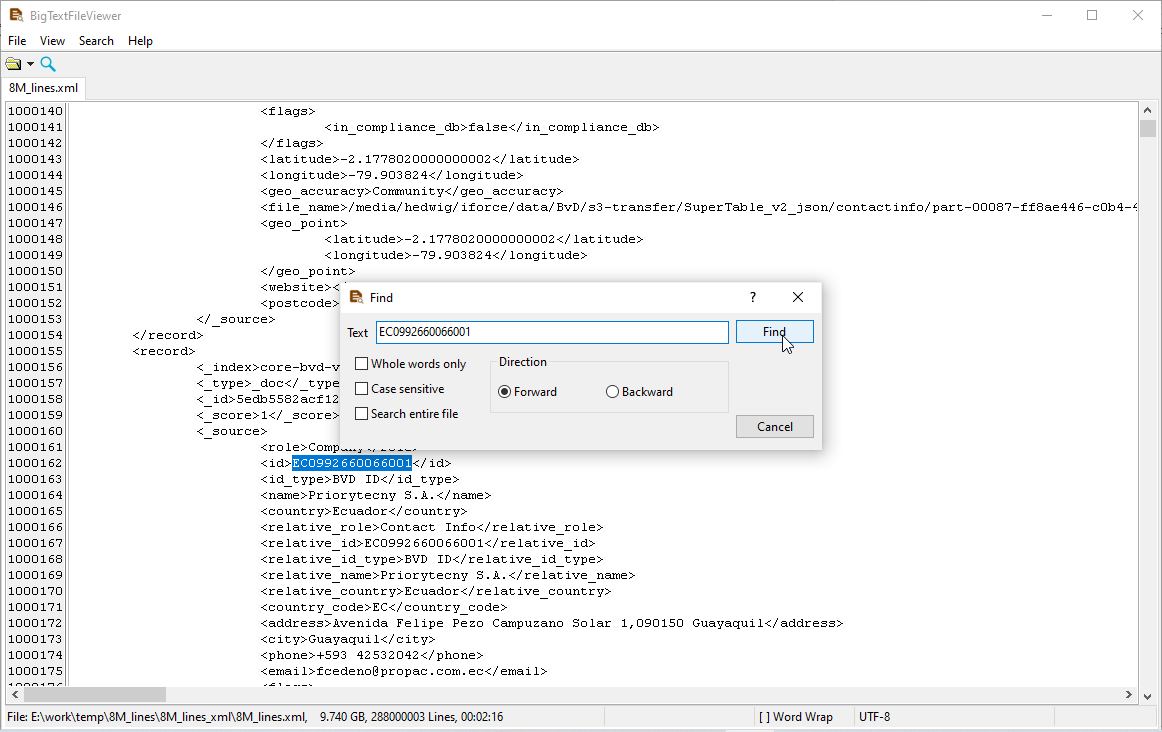Viewport: 1162px width, 732px height.
Task: Click the magnifier search toolbar icon
Action: point(48,64)
